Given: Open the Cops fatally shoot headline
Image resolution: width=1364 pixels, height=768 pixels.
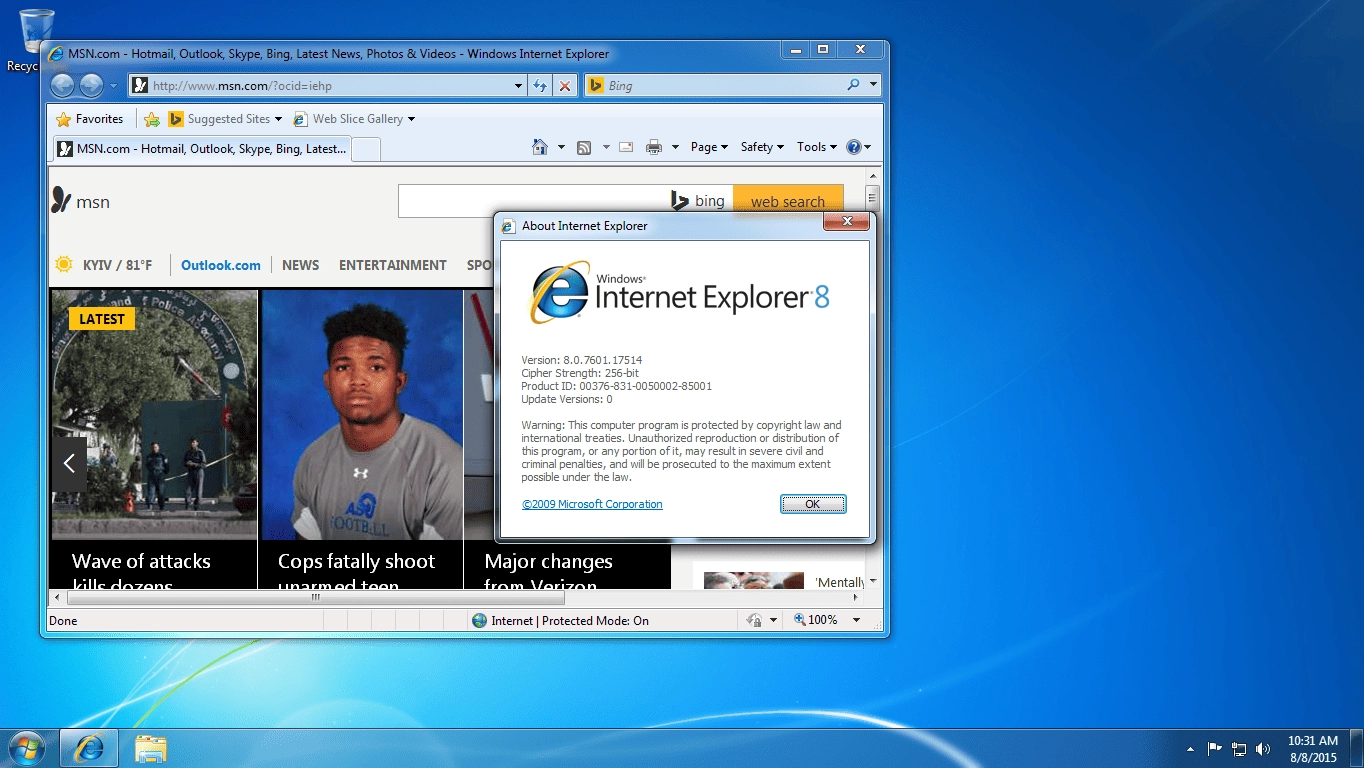Looking at the screenshot, I should 356,573.
